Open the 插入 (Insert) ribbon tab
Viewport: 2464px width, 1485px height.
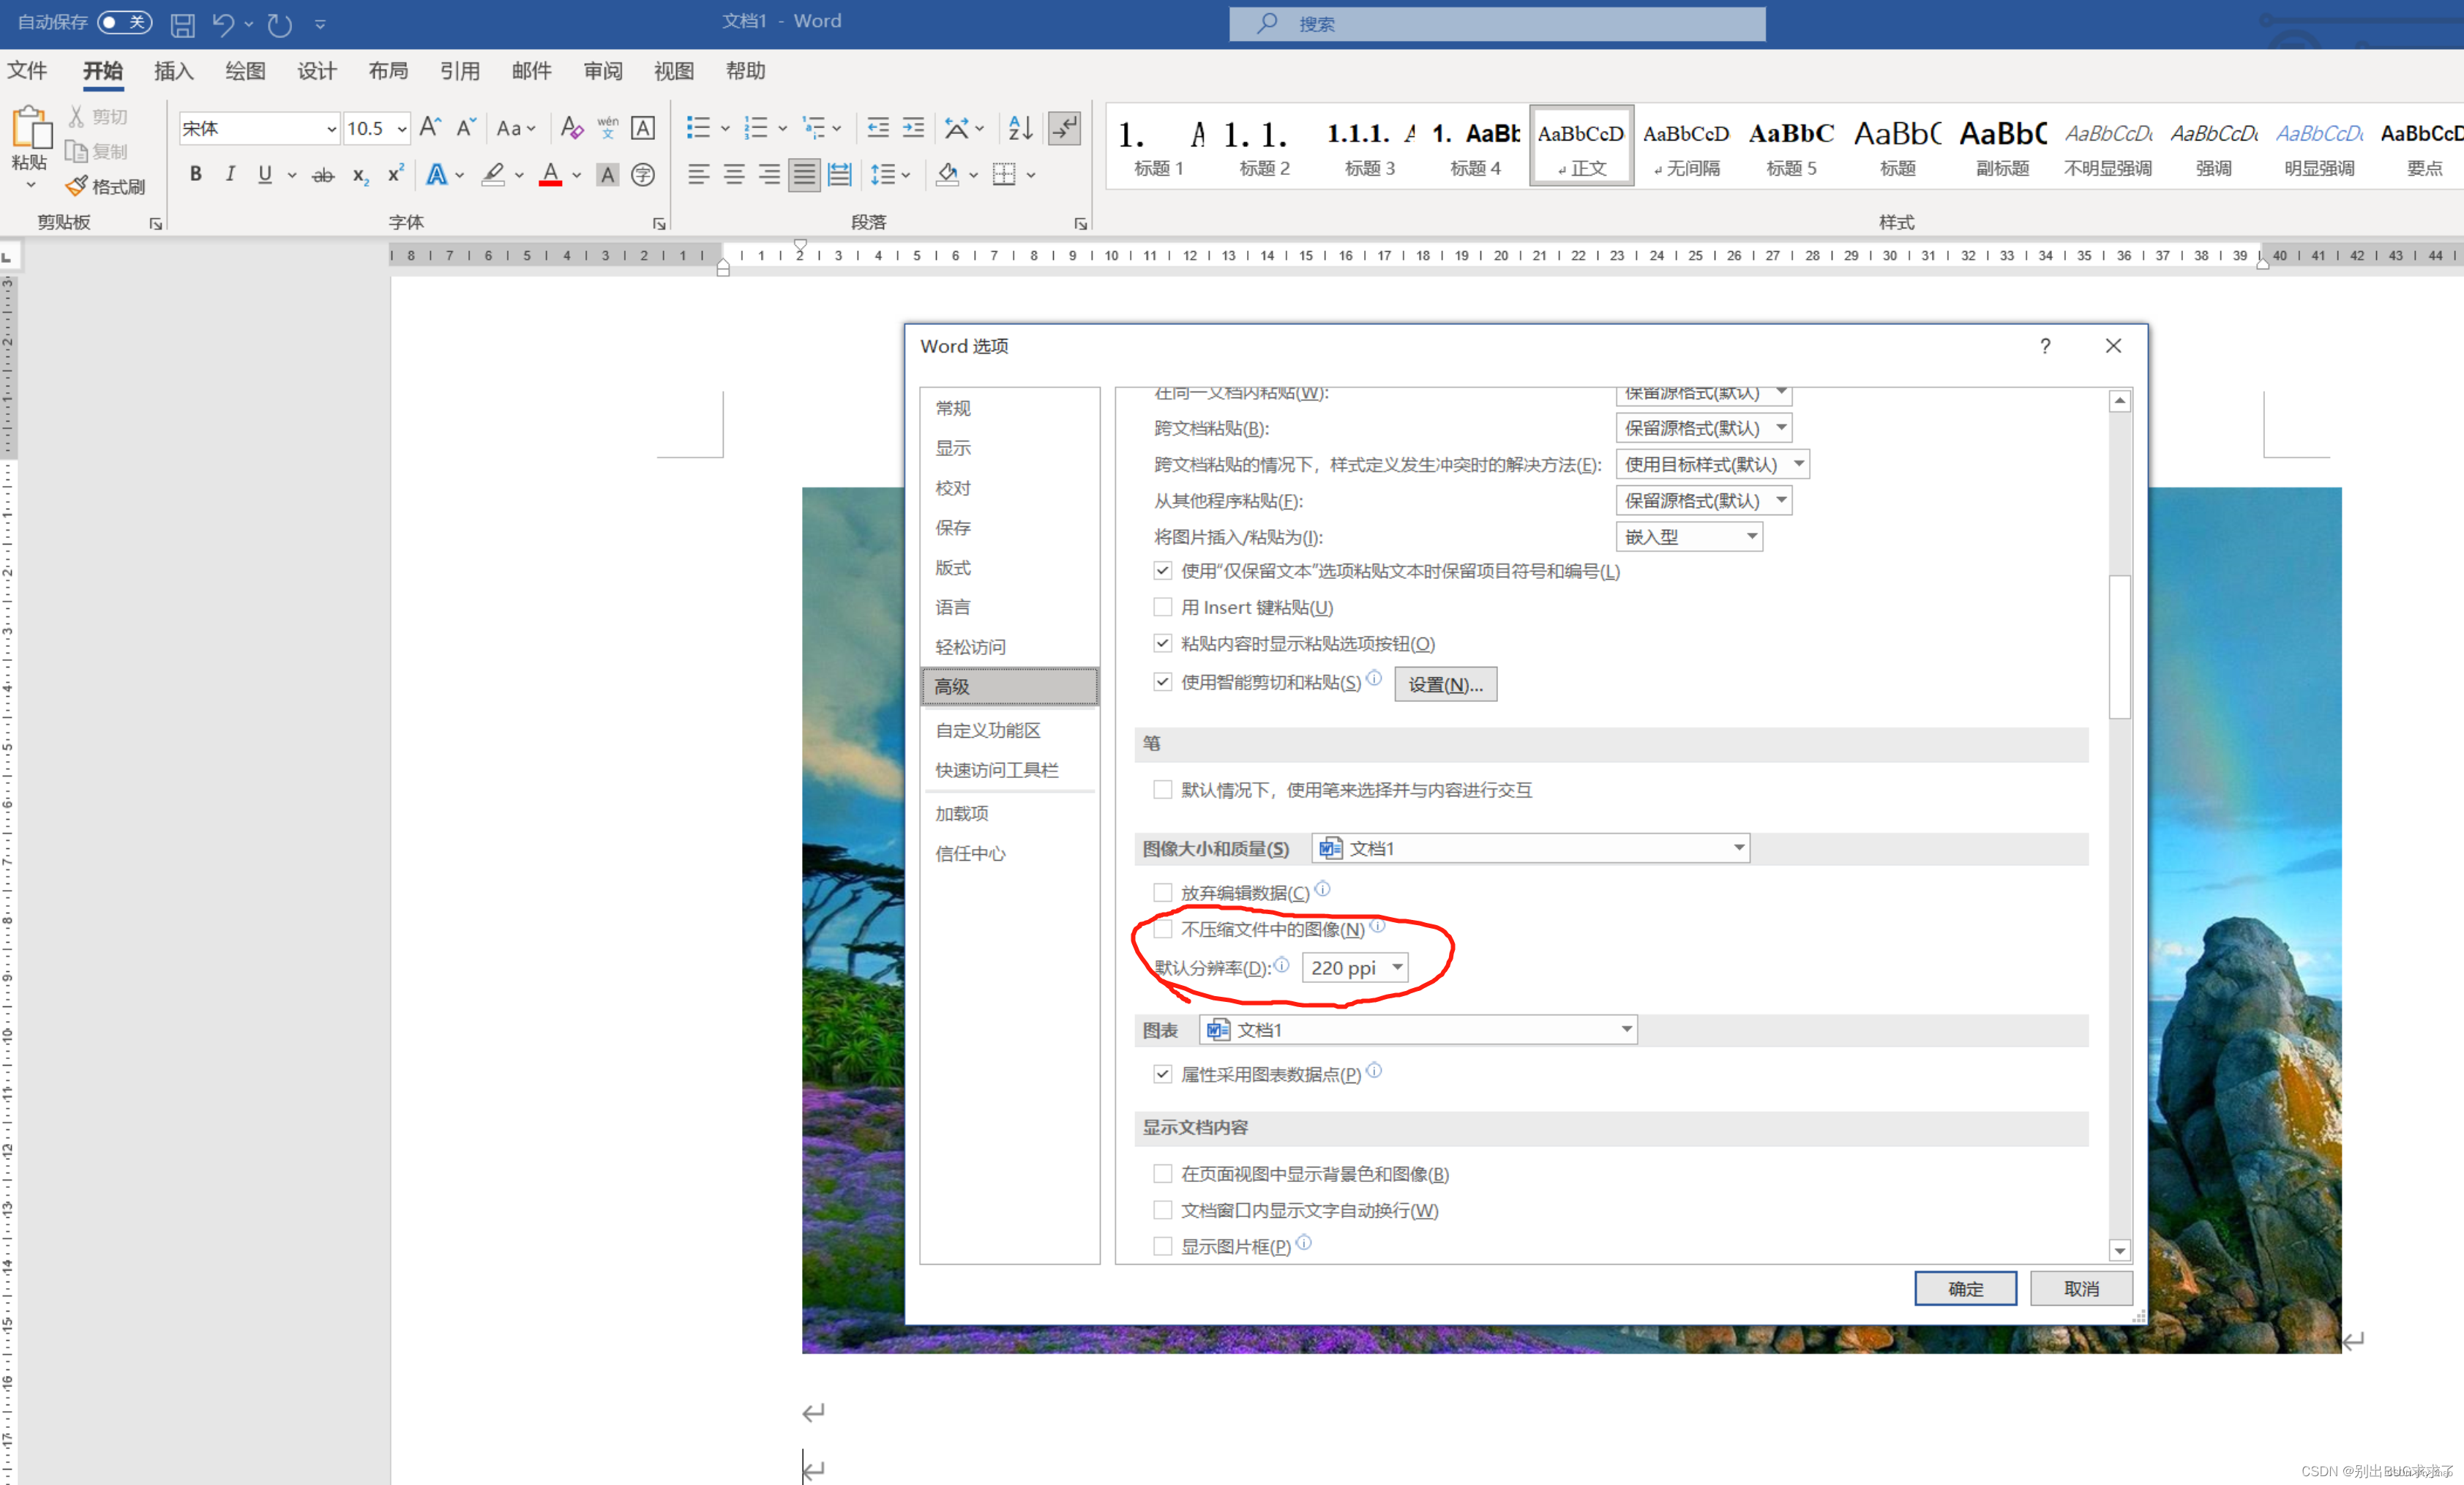(173, 71)
